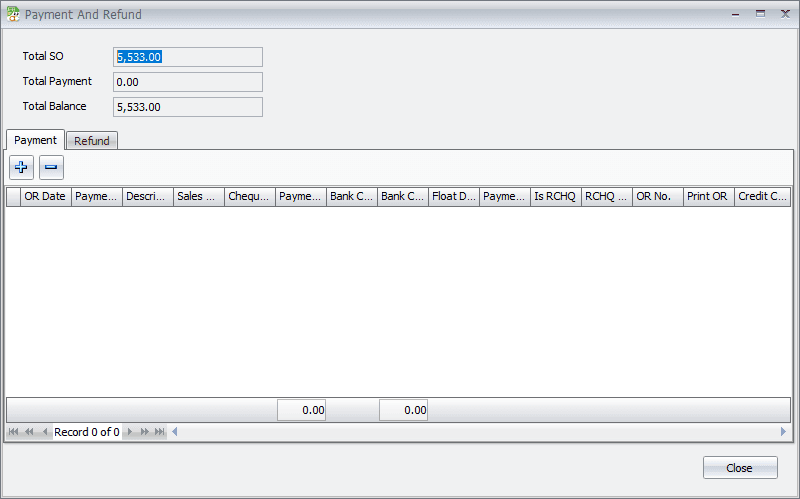Sort by Descri... column header
This screenshot has width=800, height=499.
(x=148, y=196)
